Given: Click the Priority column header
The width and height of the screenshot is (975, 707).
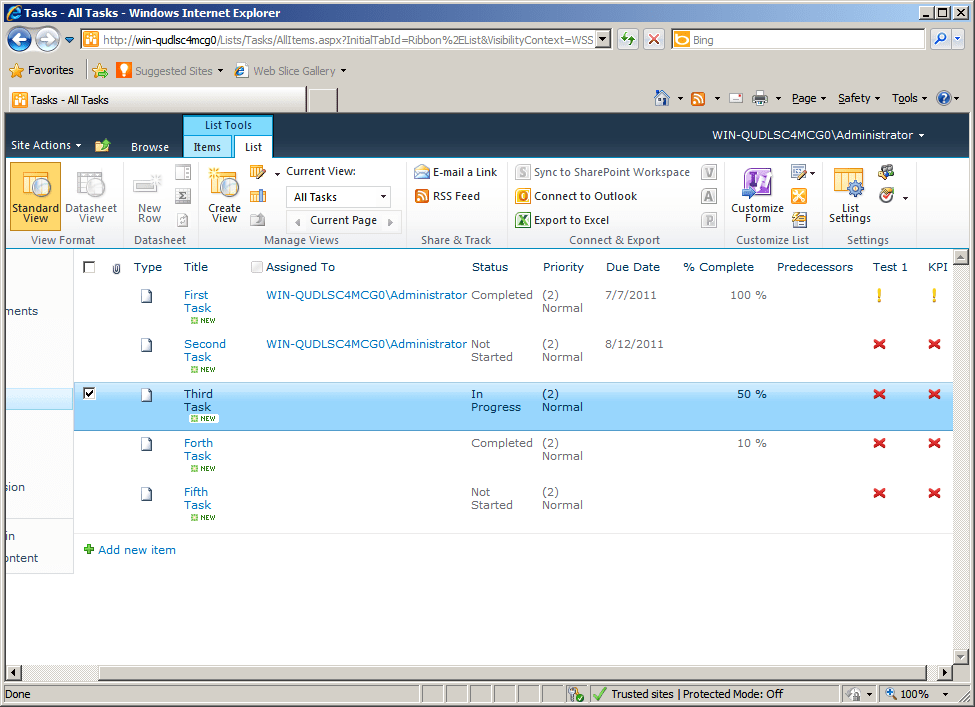Looking at the screenshot, I should [x=563, y=267].
